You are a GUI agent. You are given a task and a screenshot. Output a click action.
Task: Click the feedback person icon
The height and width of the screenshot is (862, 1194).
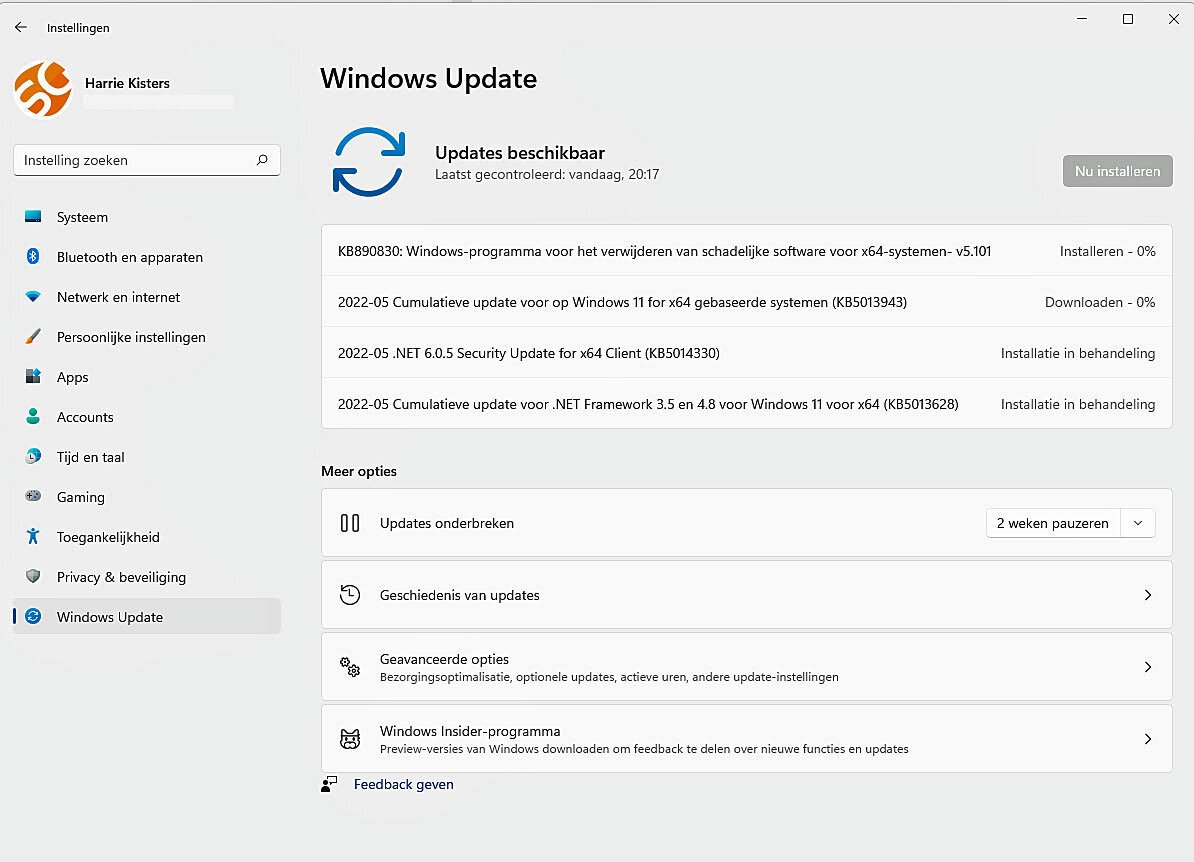pos(329,784)
